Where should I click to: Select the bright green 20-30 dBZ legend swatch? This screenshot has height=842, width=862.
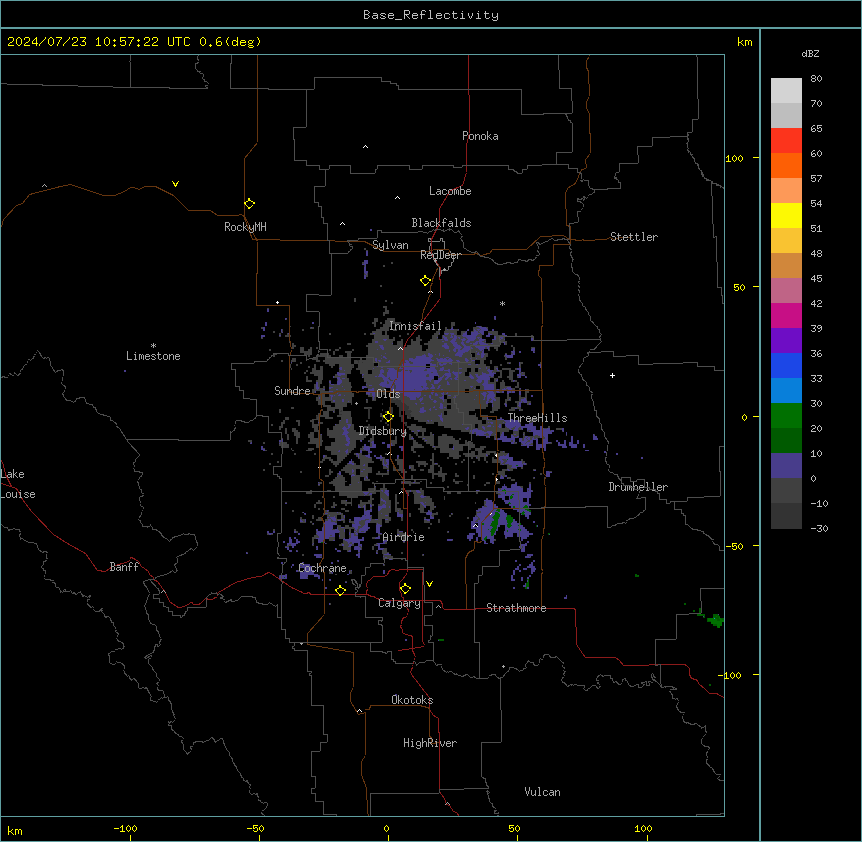coord(786,416)
